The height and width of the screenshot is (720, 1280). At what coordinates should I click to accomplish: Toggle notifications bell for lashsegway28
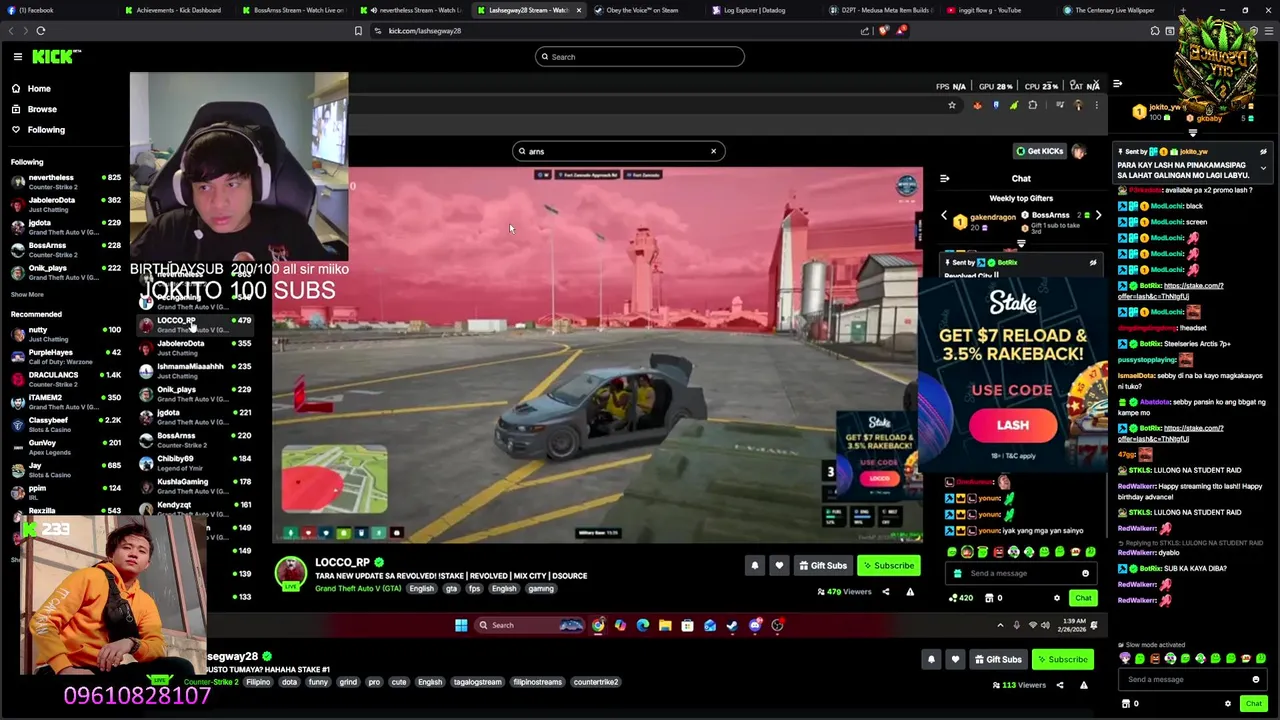(x=931, y=660)
